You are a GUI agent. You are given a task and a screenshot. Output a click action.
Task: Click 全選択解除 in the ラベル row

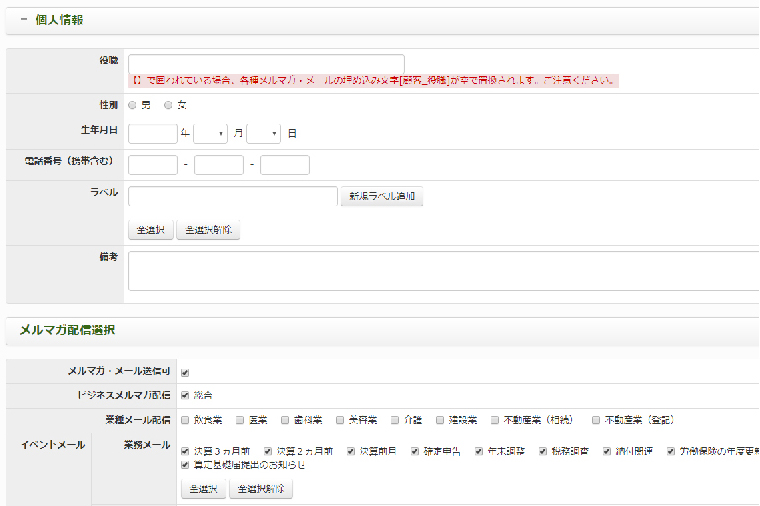coord(208,230)
